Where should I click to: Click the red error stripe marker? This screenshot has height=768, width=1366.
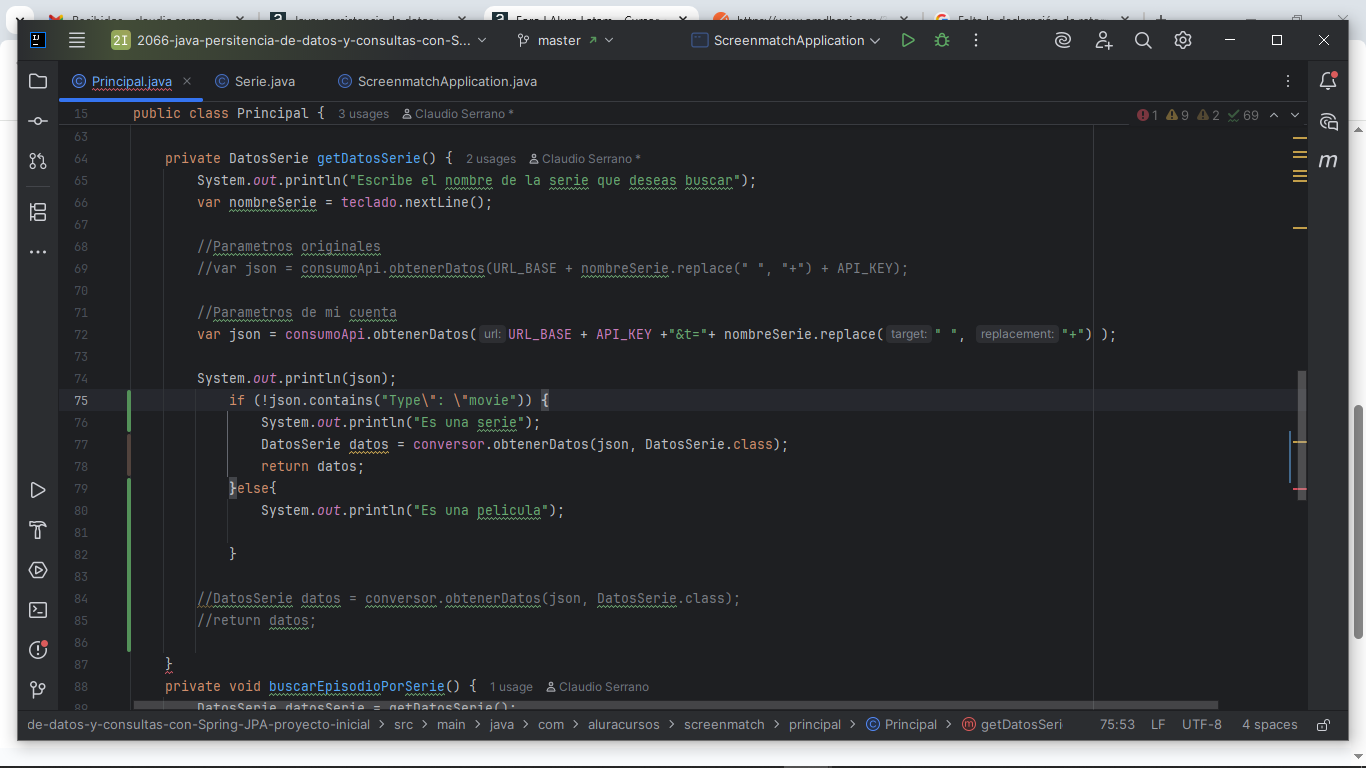click(1300, 489)
